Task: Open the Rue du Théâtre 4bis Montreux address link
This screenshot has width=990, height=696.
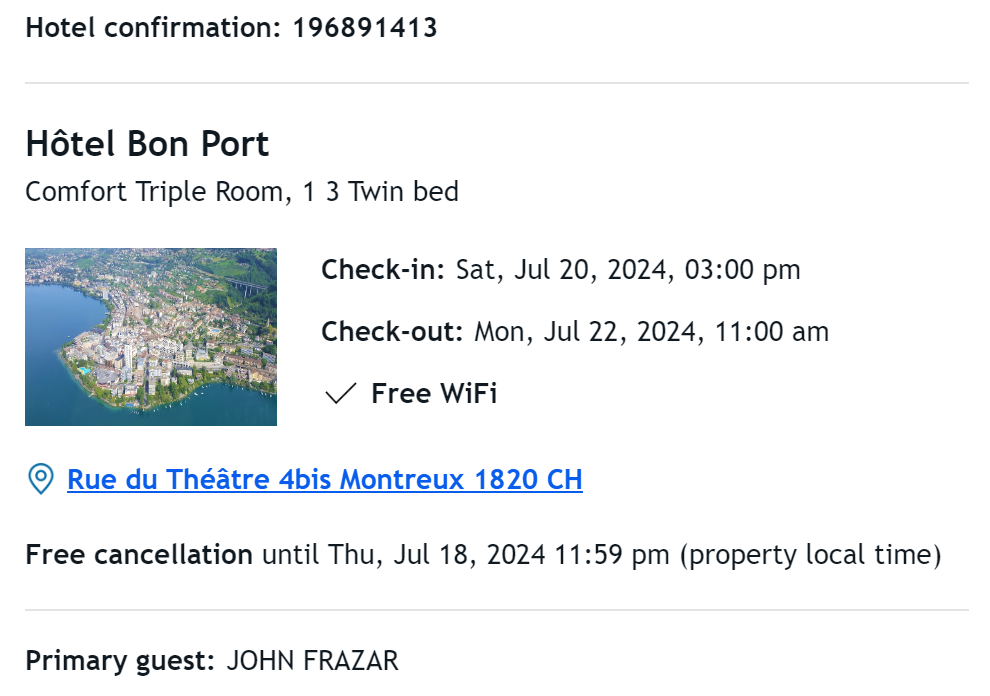Action: (325, 479)
